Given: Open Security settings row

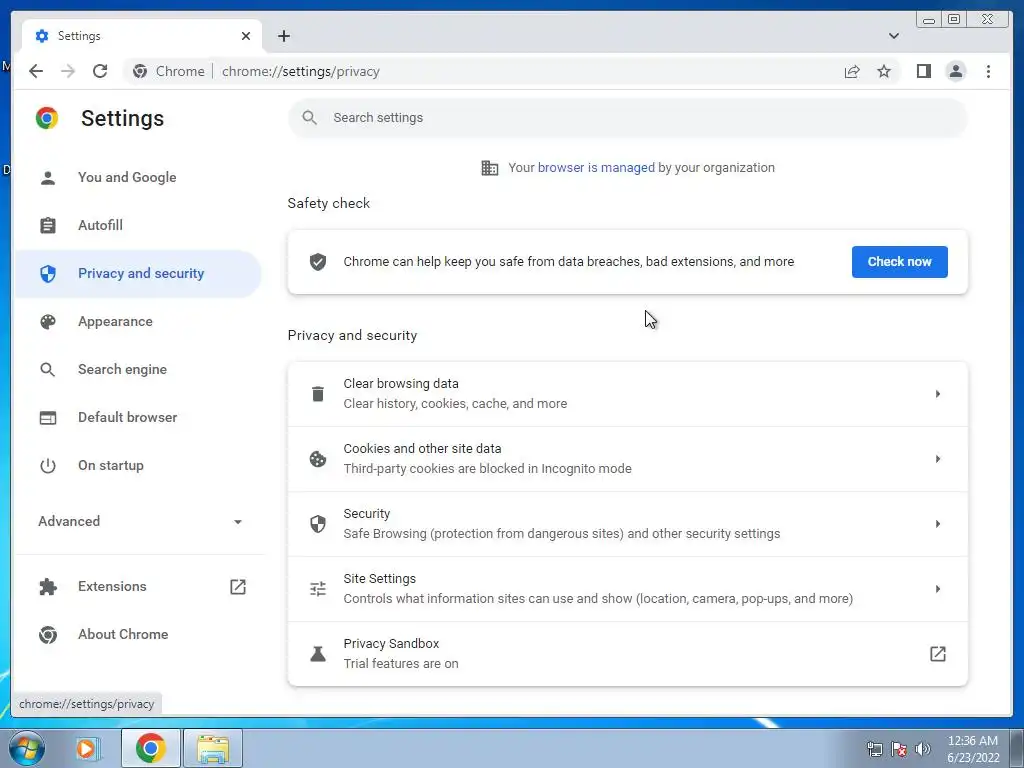Looking at the screenshot, I should coord(628,524).
